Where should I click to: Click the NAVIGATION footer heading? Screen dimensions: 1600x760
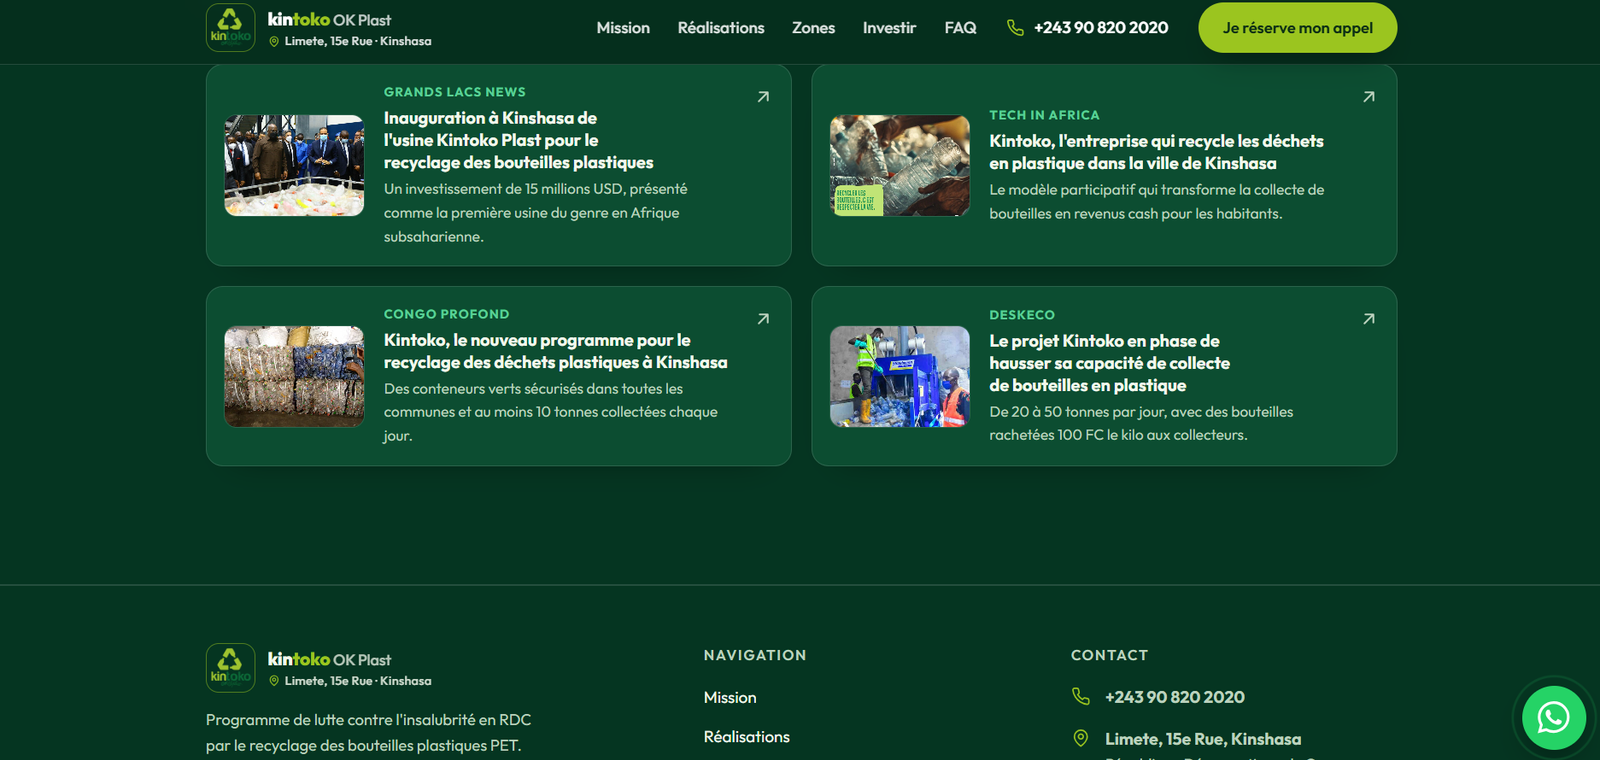(755, 655)
